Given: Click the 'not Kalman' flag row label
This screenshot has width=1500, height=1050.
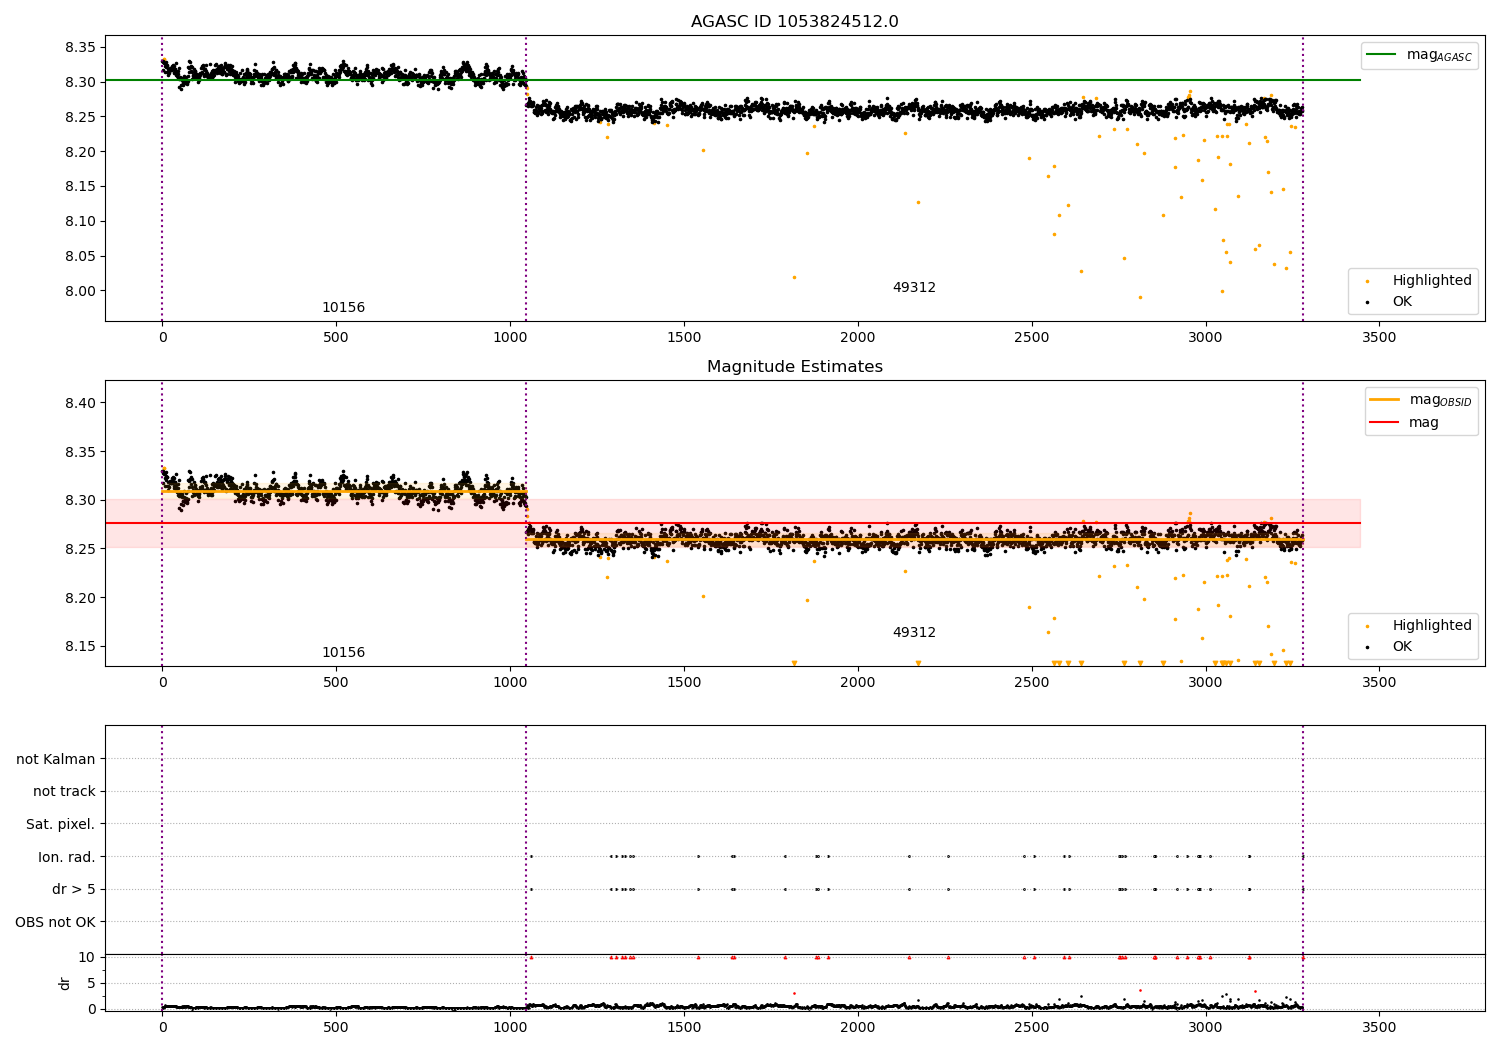Looking at the screenshot, I should click(56, 759).
